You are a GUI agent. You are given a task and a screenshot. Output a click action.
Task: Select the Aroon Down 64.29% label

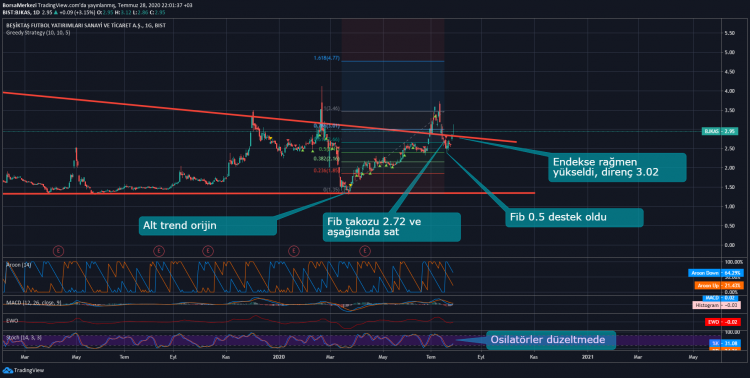click(x=716, y=273)
